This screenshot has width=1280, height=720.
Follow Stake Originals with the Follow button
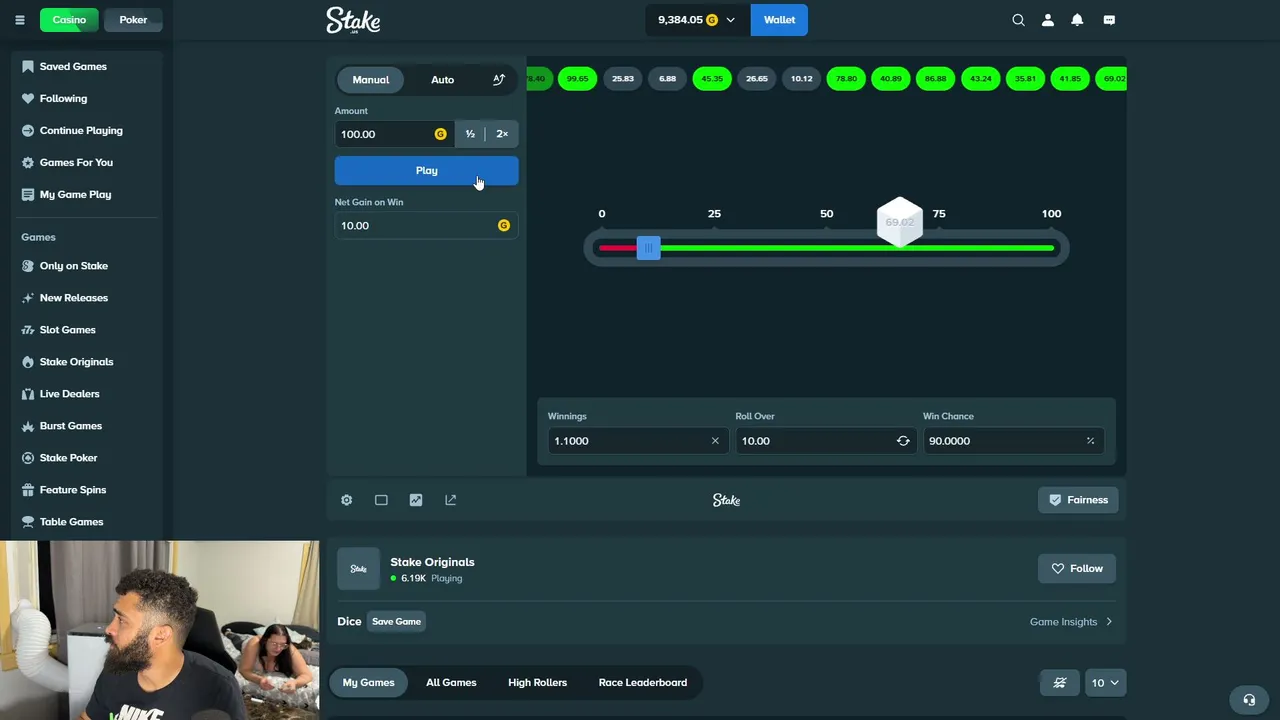coord(1076,569)
